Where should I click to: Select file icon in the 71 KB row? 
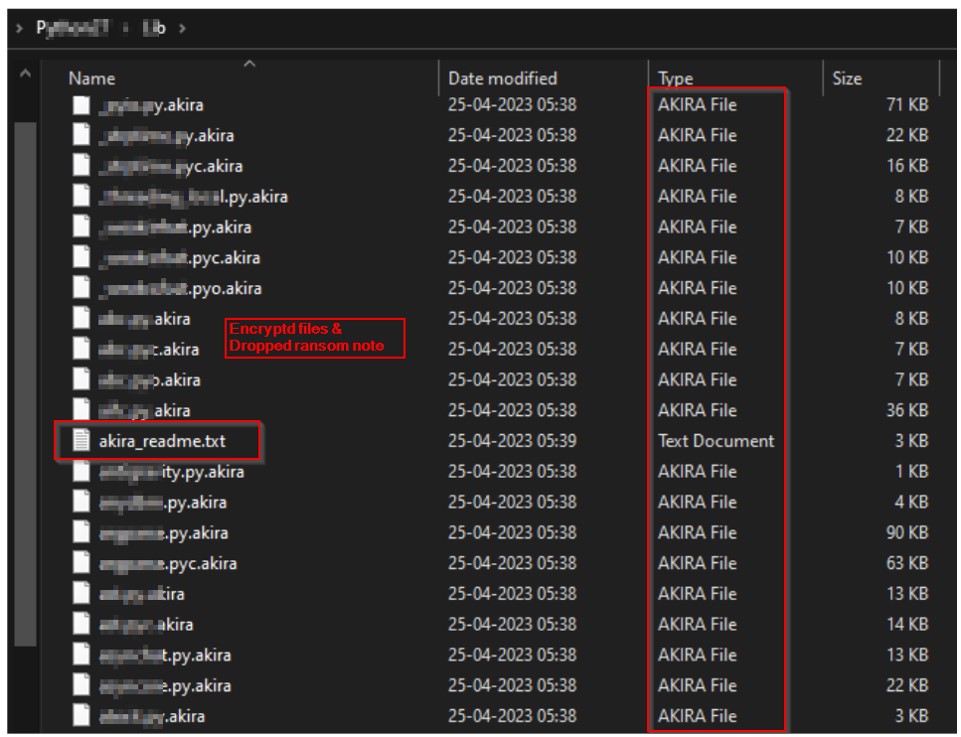pyautogui.click(x=82, y=105)
